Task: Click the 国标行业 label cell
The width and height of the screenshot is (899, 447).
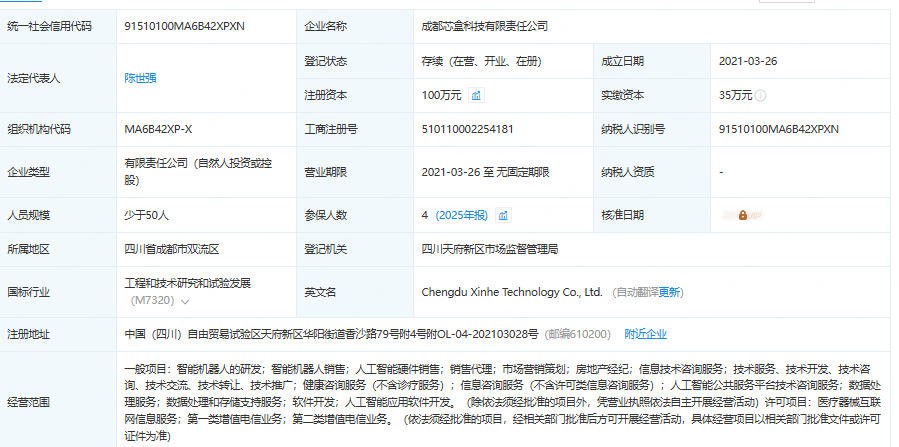Action: pyautogui.click(x=58, y=292)
